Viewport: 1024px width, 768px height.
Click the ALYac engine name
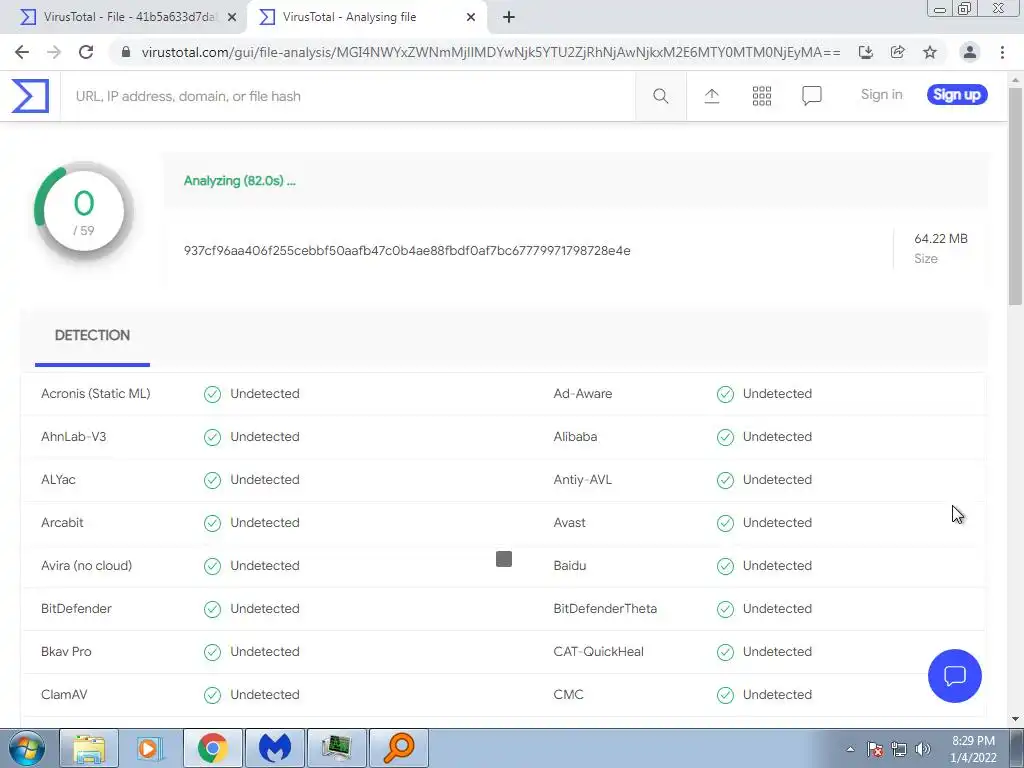coord(58,480)
